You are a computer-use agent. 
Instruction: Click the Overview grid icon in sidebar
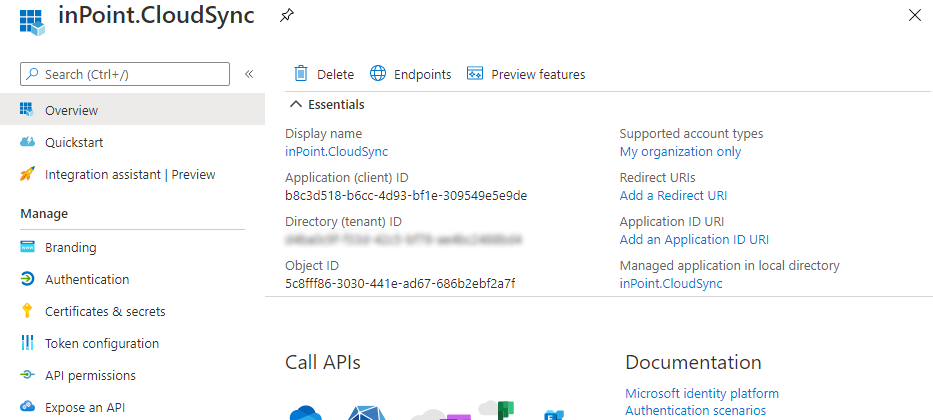pyautogui.click(x=27, y=109)
